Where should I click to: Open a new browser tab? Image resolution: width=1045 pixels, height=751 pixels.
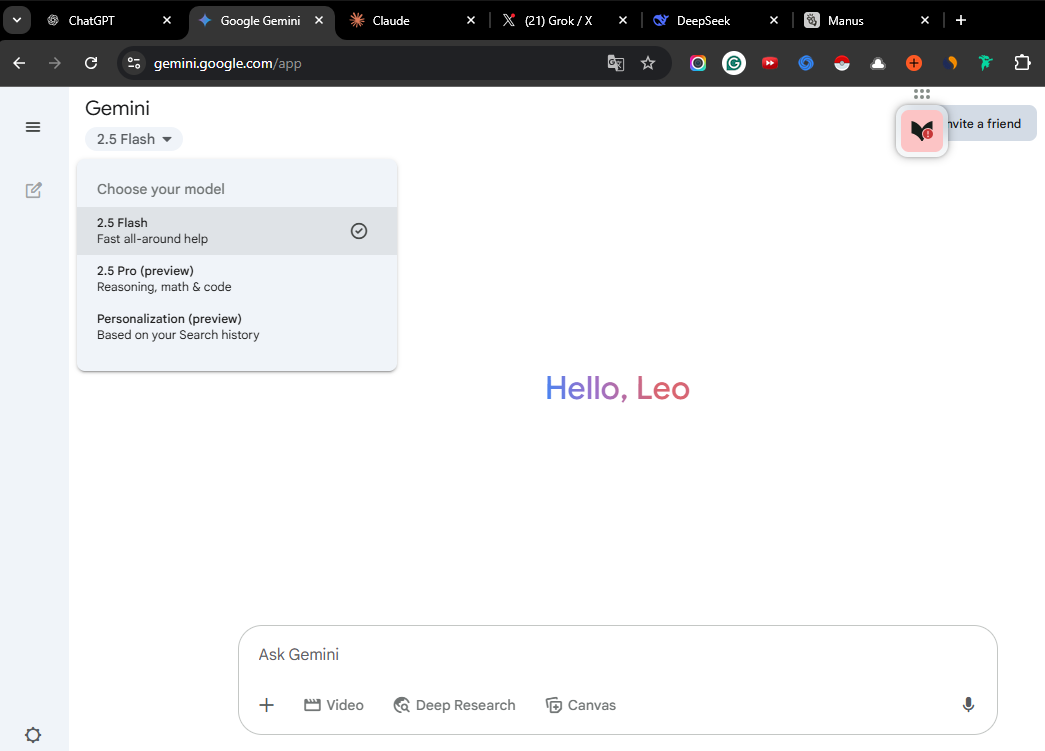[960, 21]
